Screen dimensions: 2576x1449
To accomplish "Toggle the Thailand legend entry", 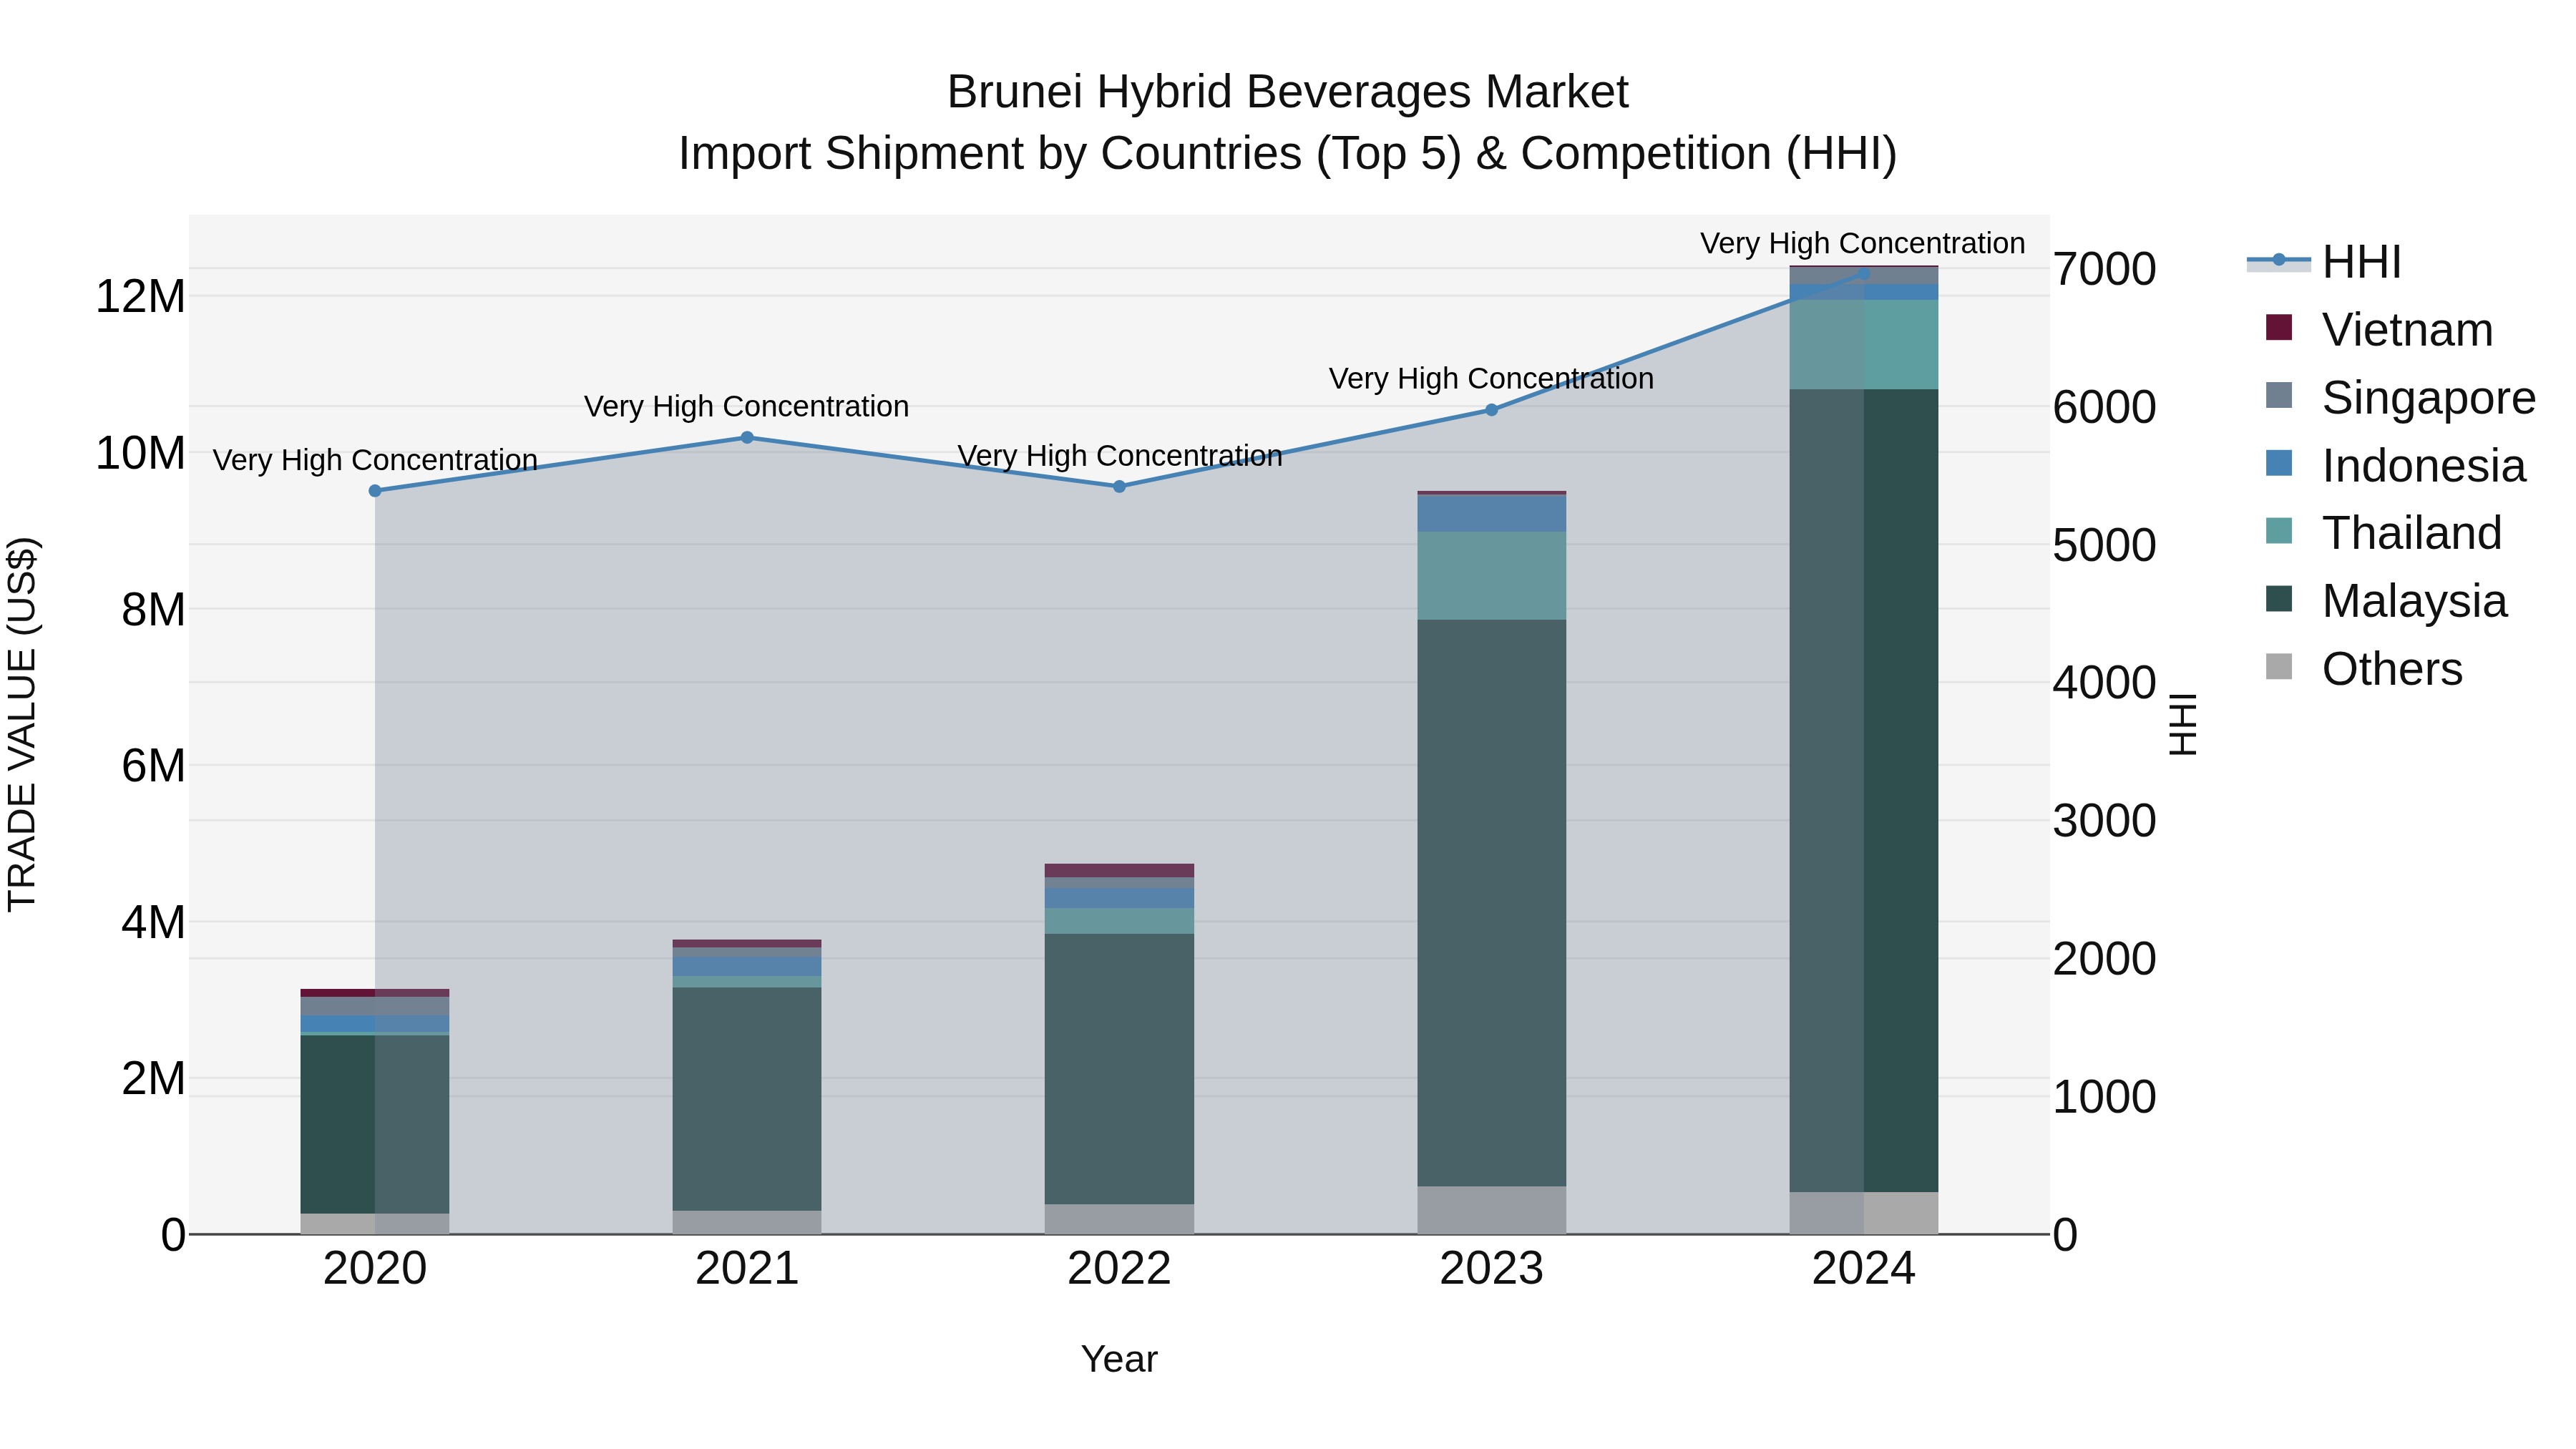I will tap(2383, 532).
